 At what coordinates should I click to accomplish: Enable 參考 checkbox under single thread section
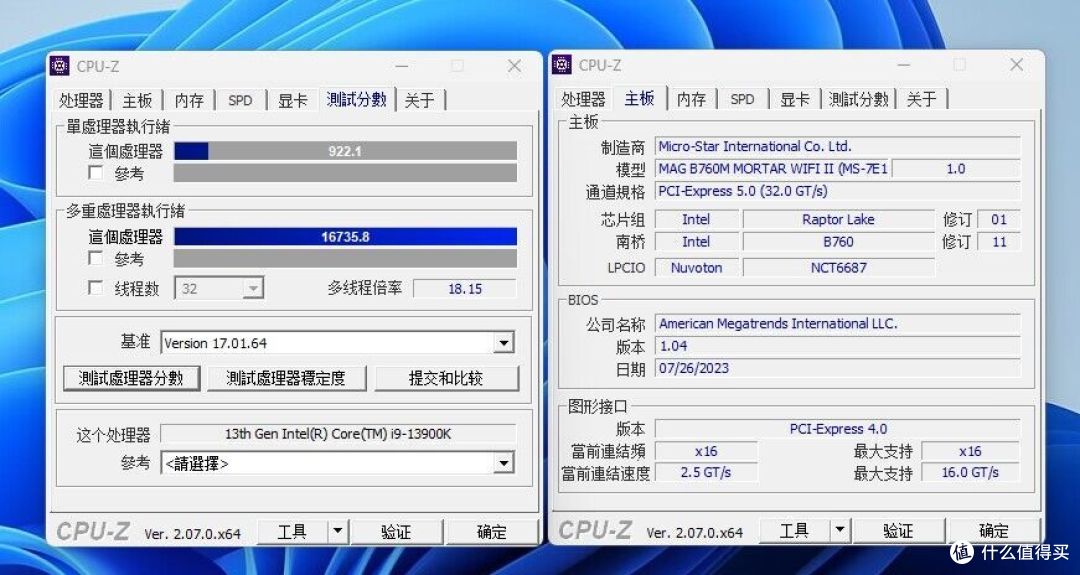pos(95,173)
